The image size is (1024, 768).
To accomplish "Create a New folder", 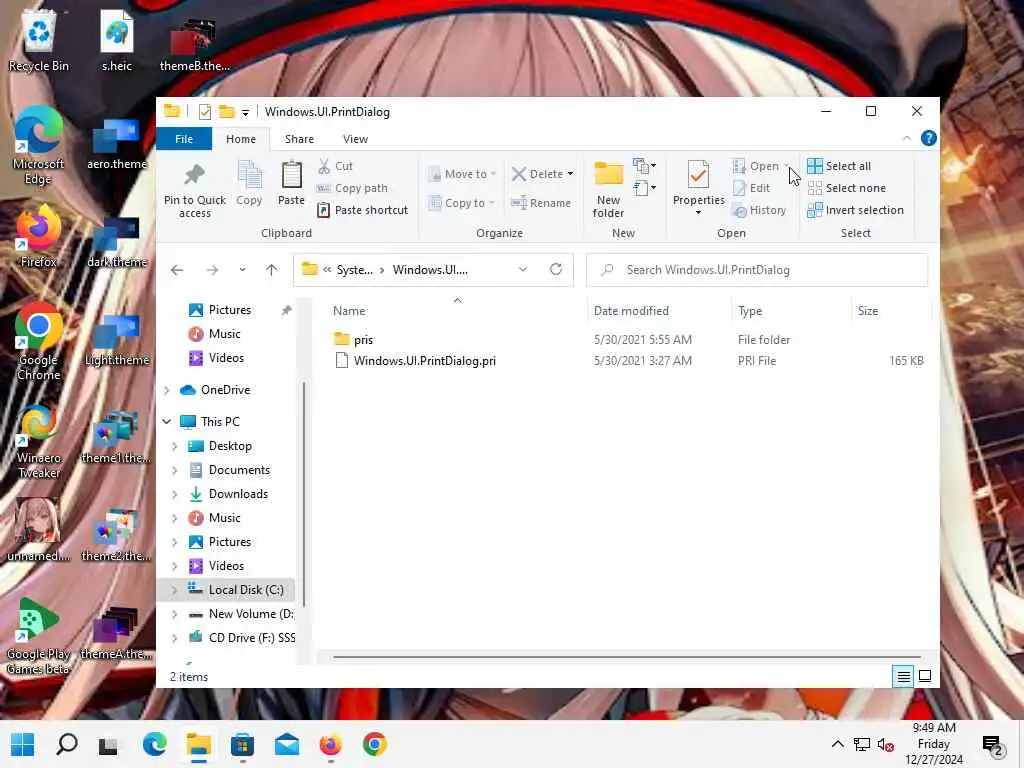I will 609,188.
